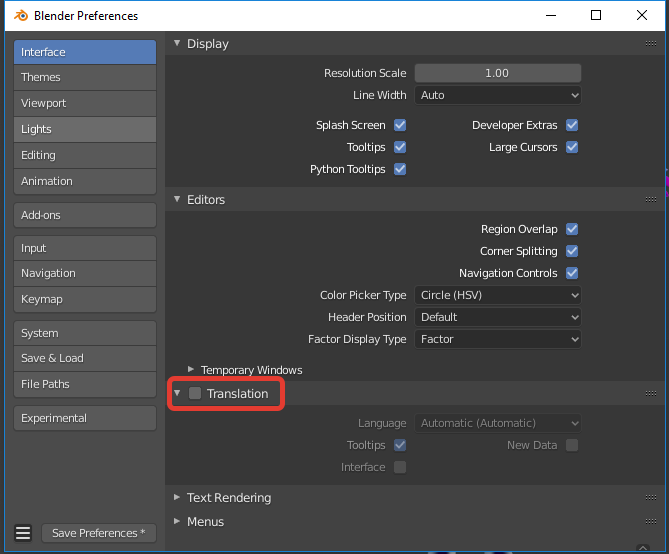
Task: Grab the Editors panel drag handle
Action: click(651, 199)
